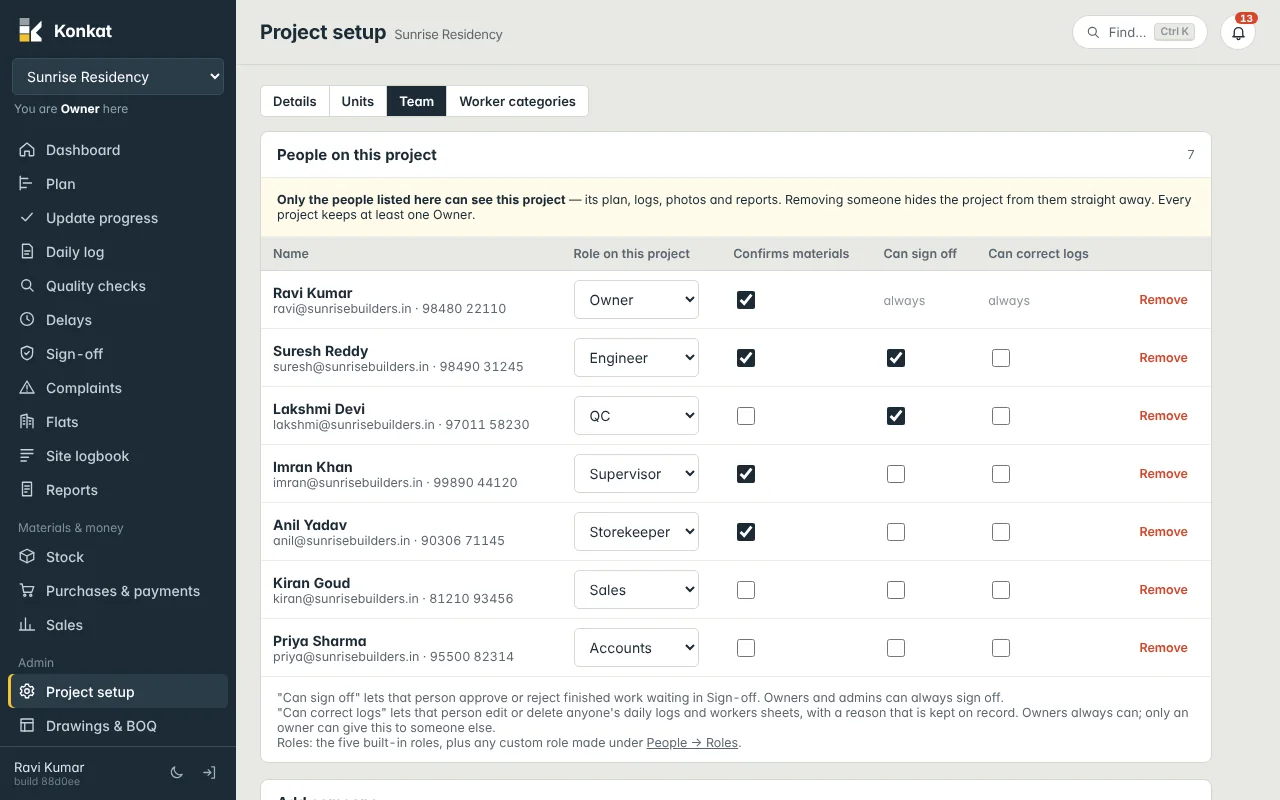Open Daily log document icon
The height and width of the screenshot is (800, 1280).
pyautogui.click(x=27, y=252)
